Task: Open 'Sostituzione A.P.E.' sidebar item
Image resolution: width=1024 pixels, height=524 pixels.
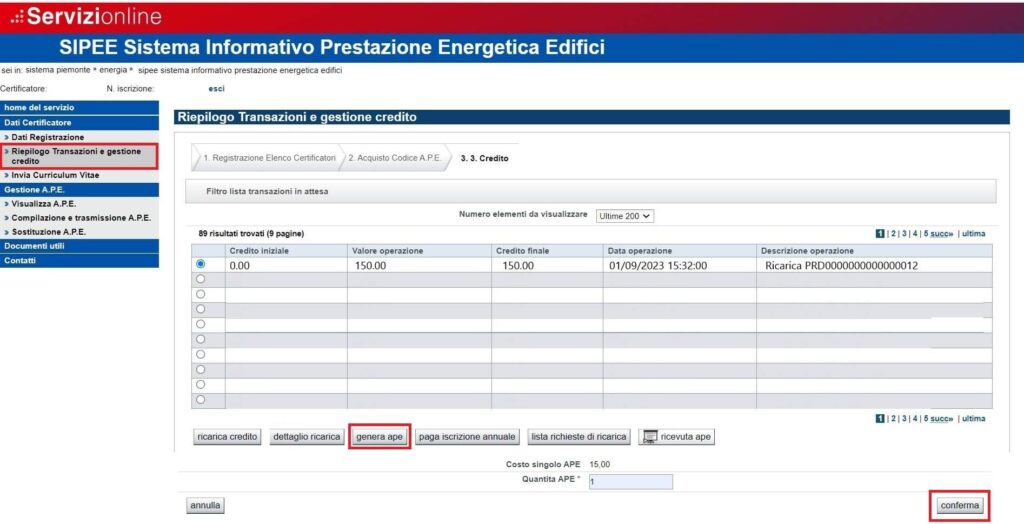Action: point(48,233)
